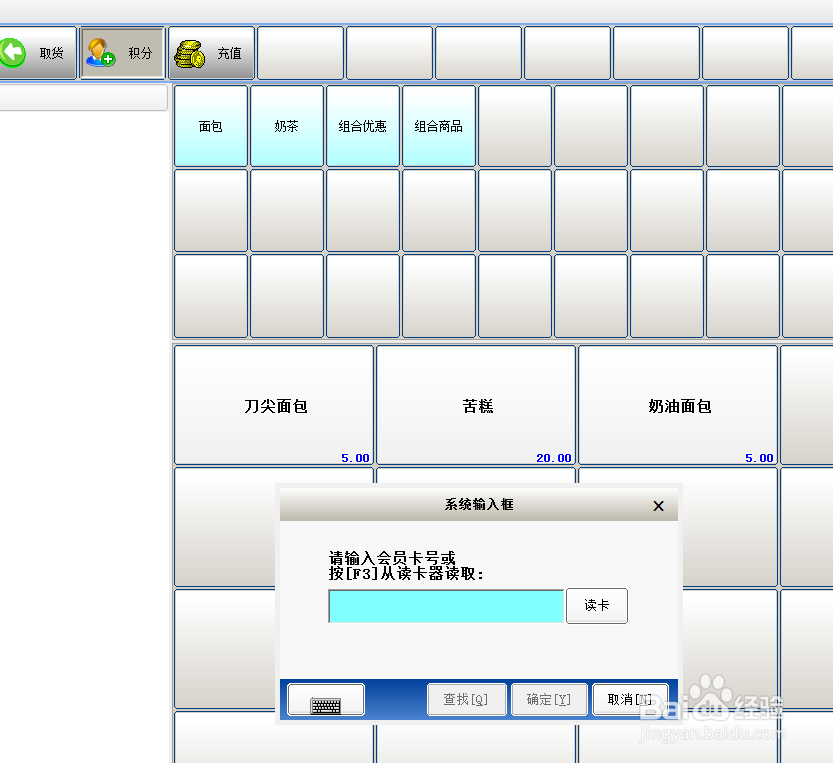The image size is (833, 763).
Task: Open the on-screen keyboard icon in the dialog
Action: pos(324,699)
